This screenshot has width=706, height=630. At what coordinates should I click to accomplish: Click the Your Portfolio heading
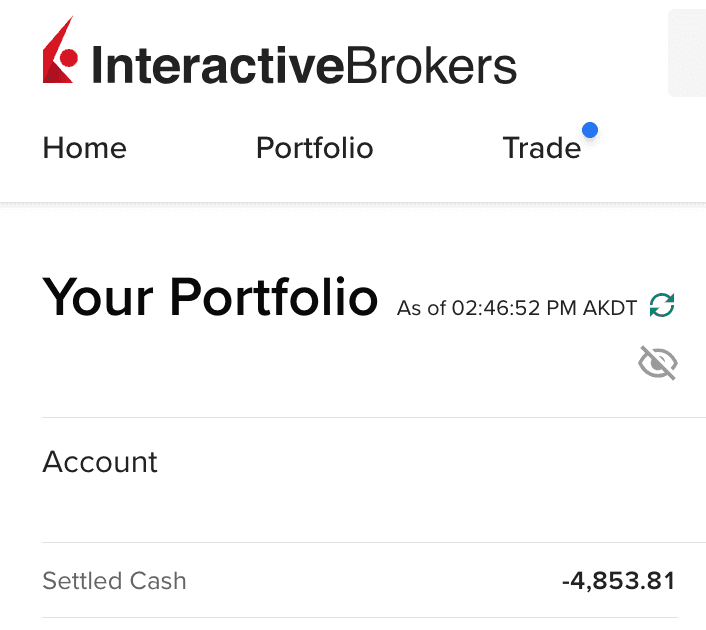210,297
